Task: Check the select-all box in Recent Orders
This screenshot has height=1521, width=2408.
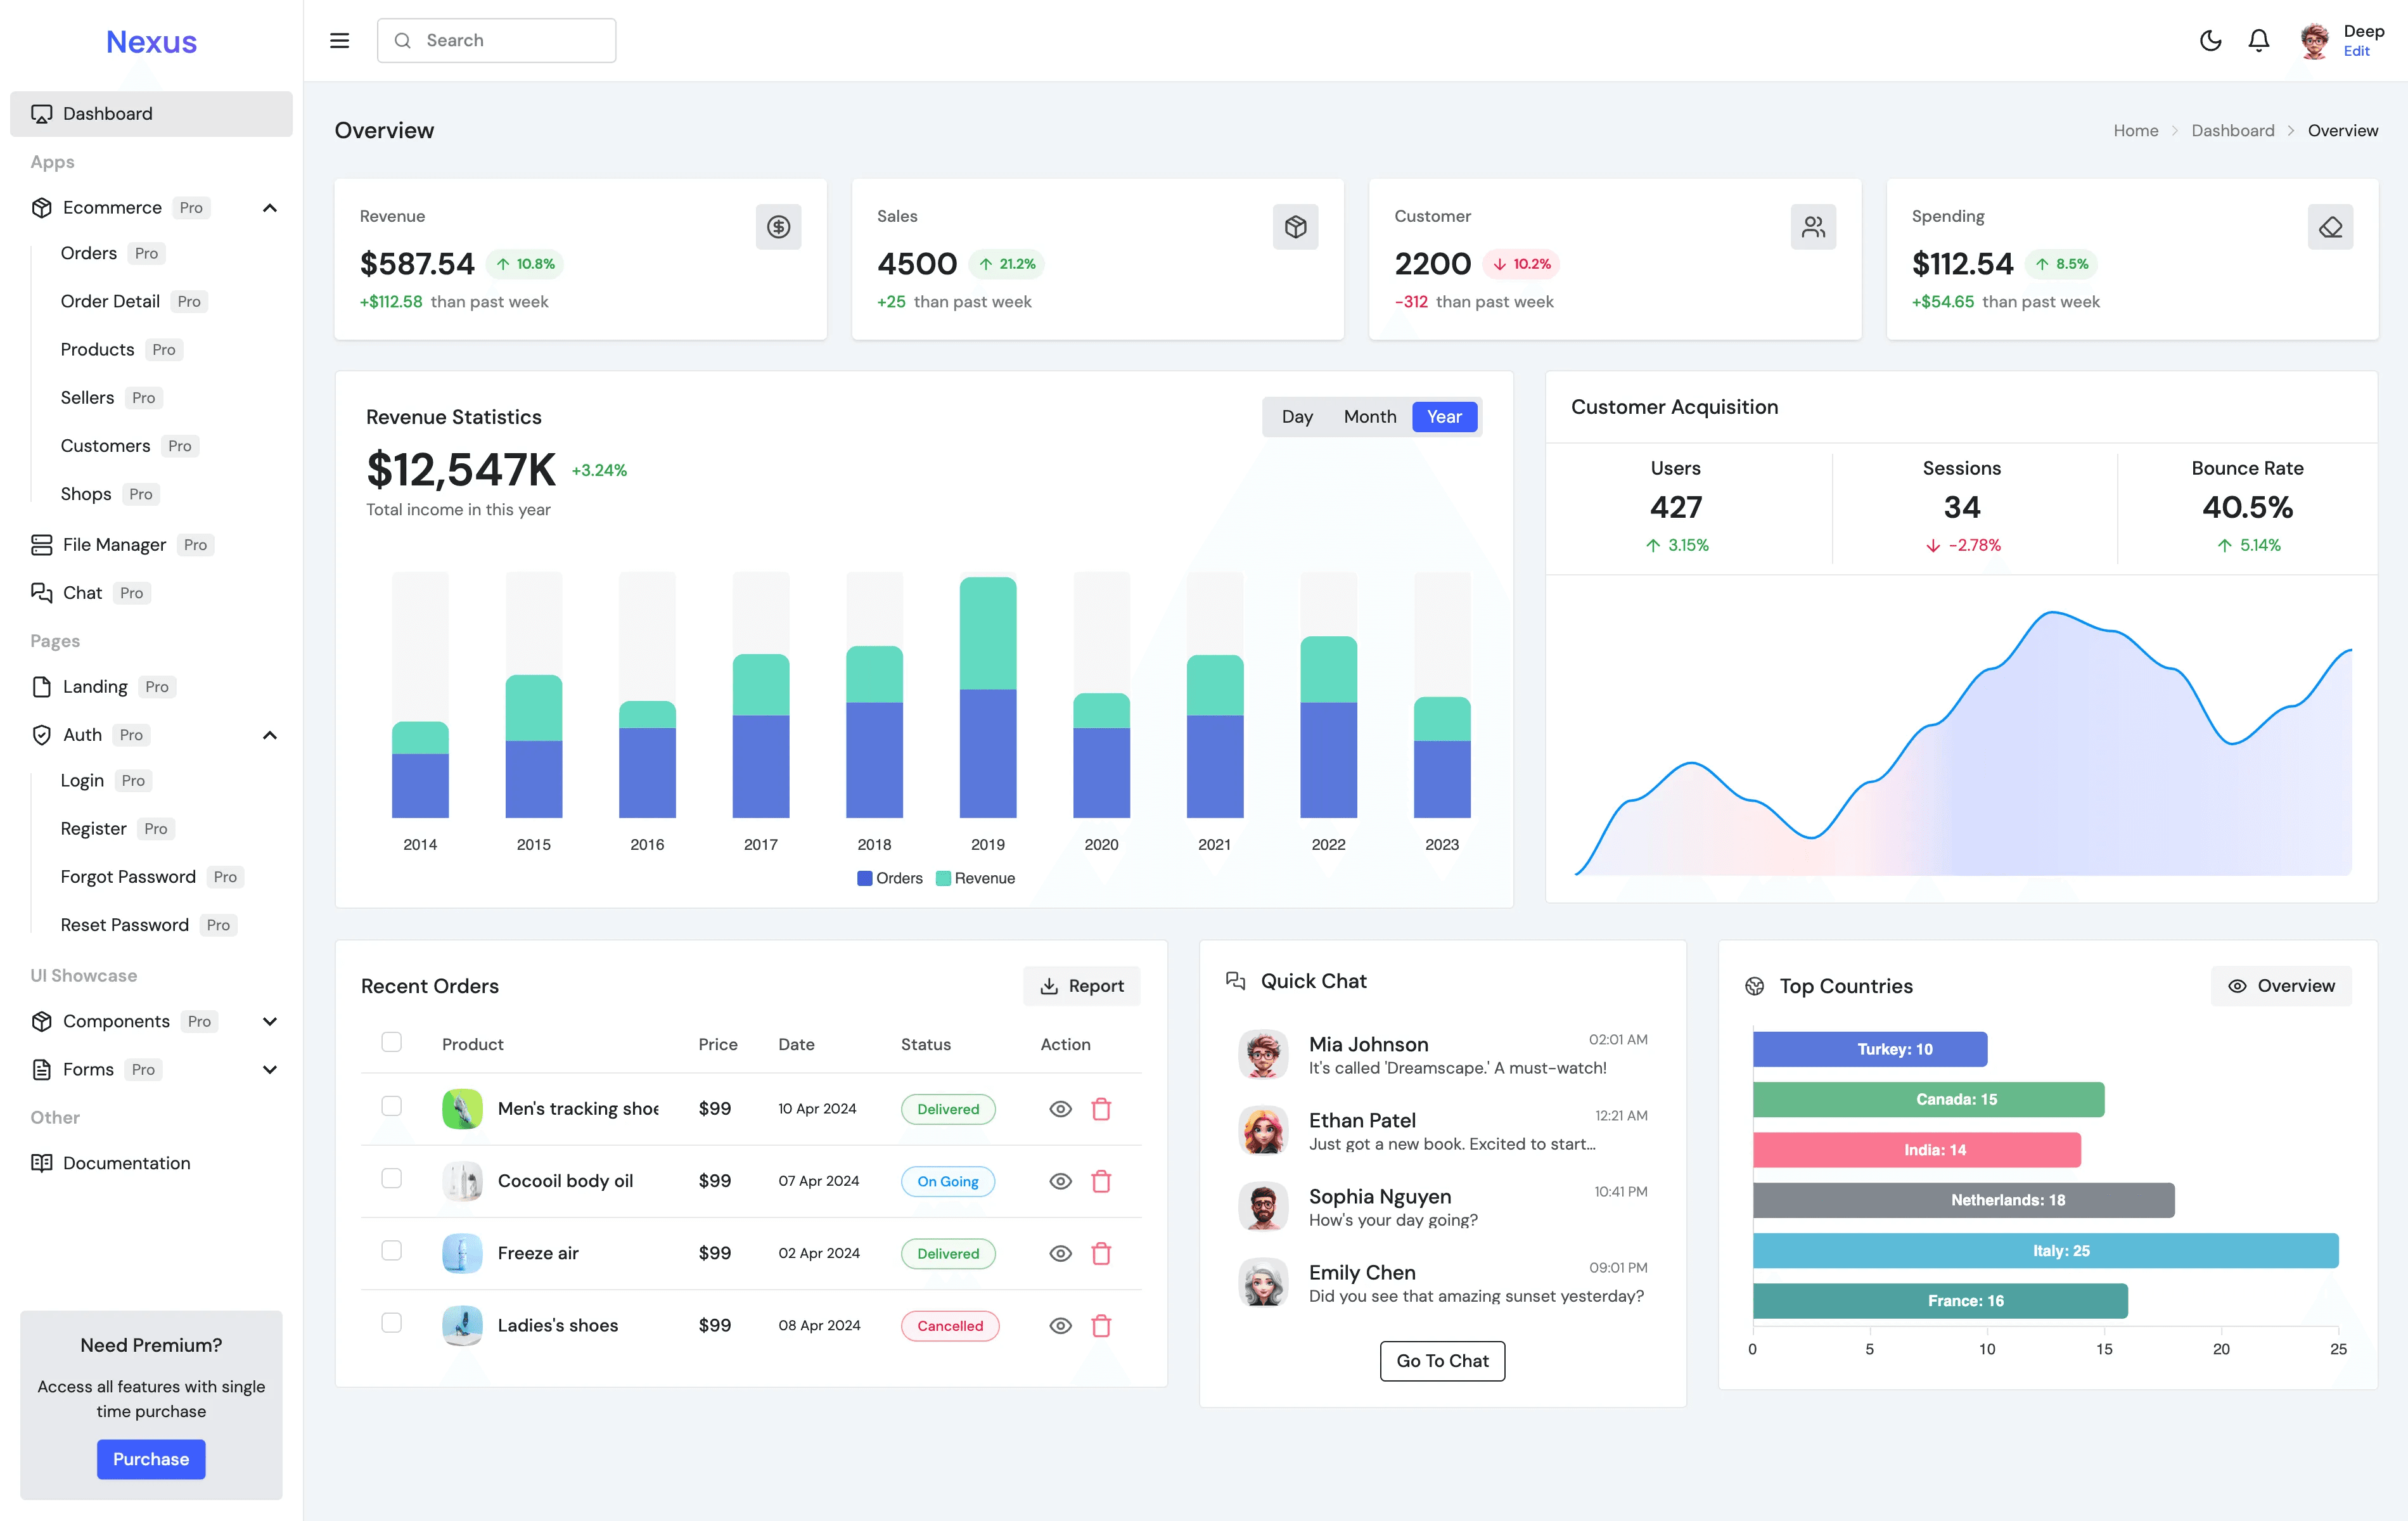Action: 391,1042
